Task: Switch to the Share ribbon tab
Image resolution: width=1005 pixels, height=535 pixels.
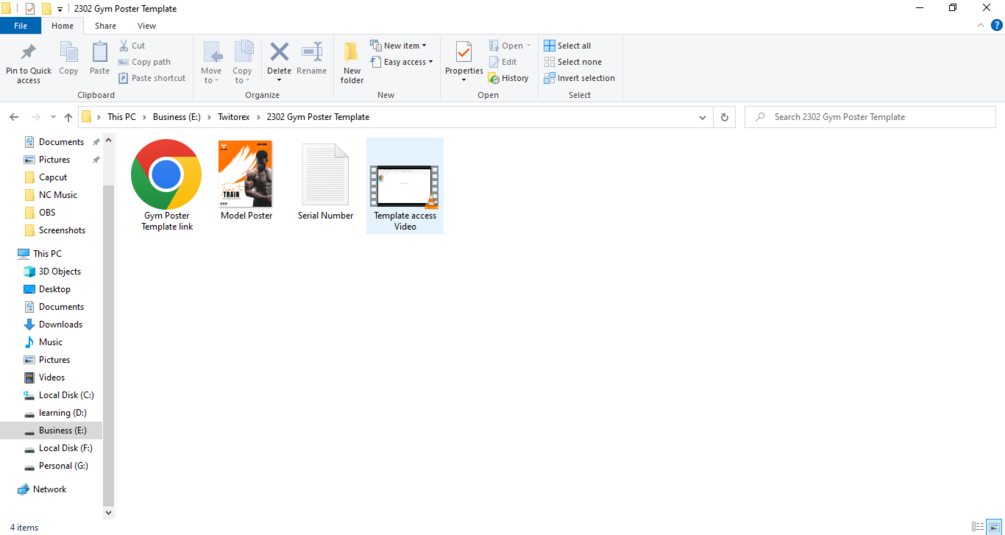Action: 105,26
